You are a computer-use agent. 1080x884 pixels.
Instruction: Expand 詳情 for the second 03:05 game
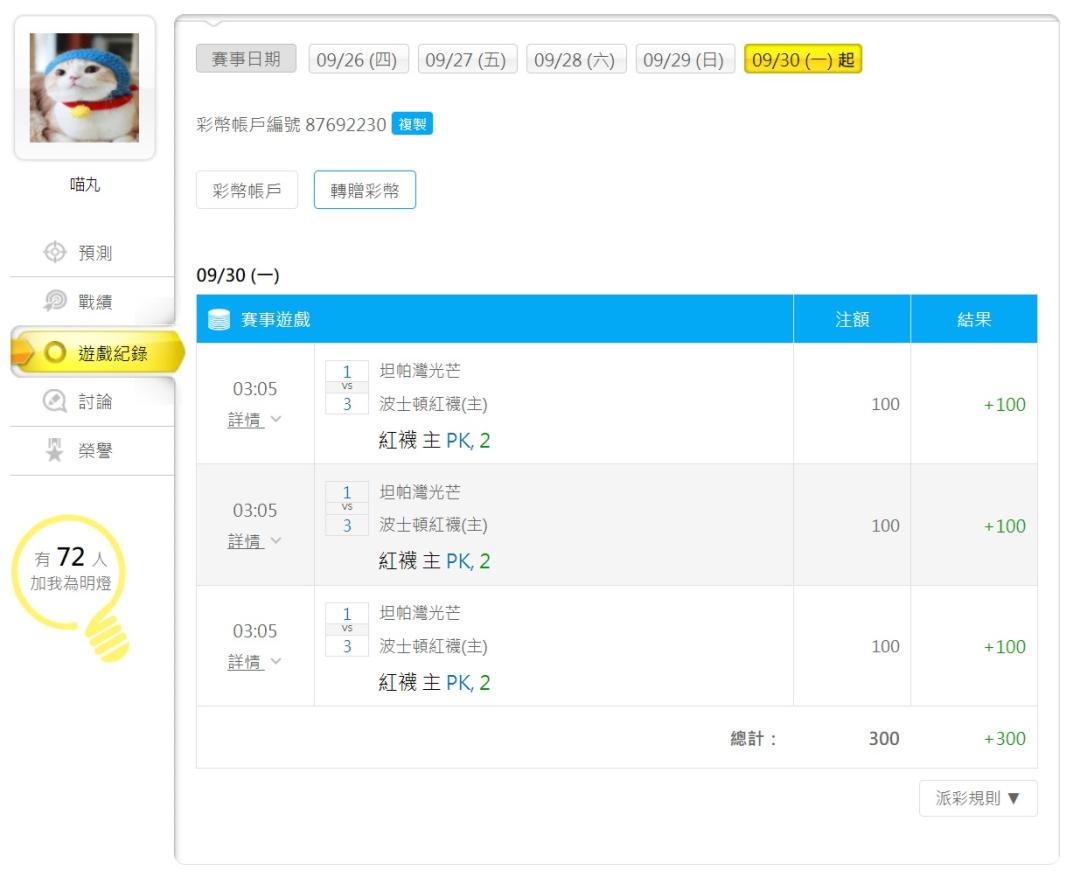click(254, 541)
